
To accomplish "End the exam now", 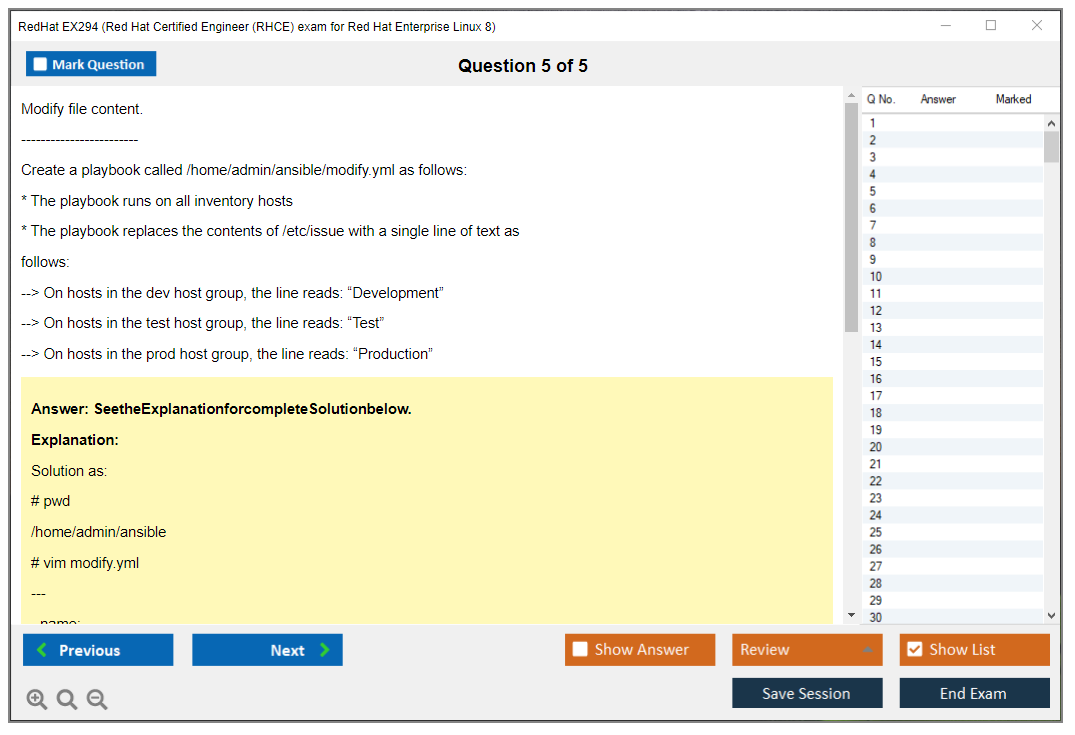I will coord(974,693).
